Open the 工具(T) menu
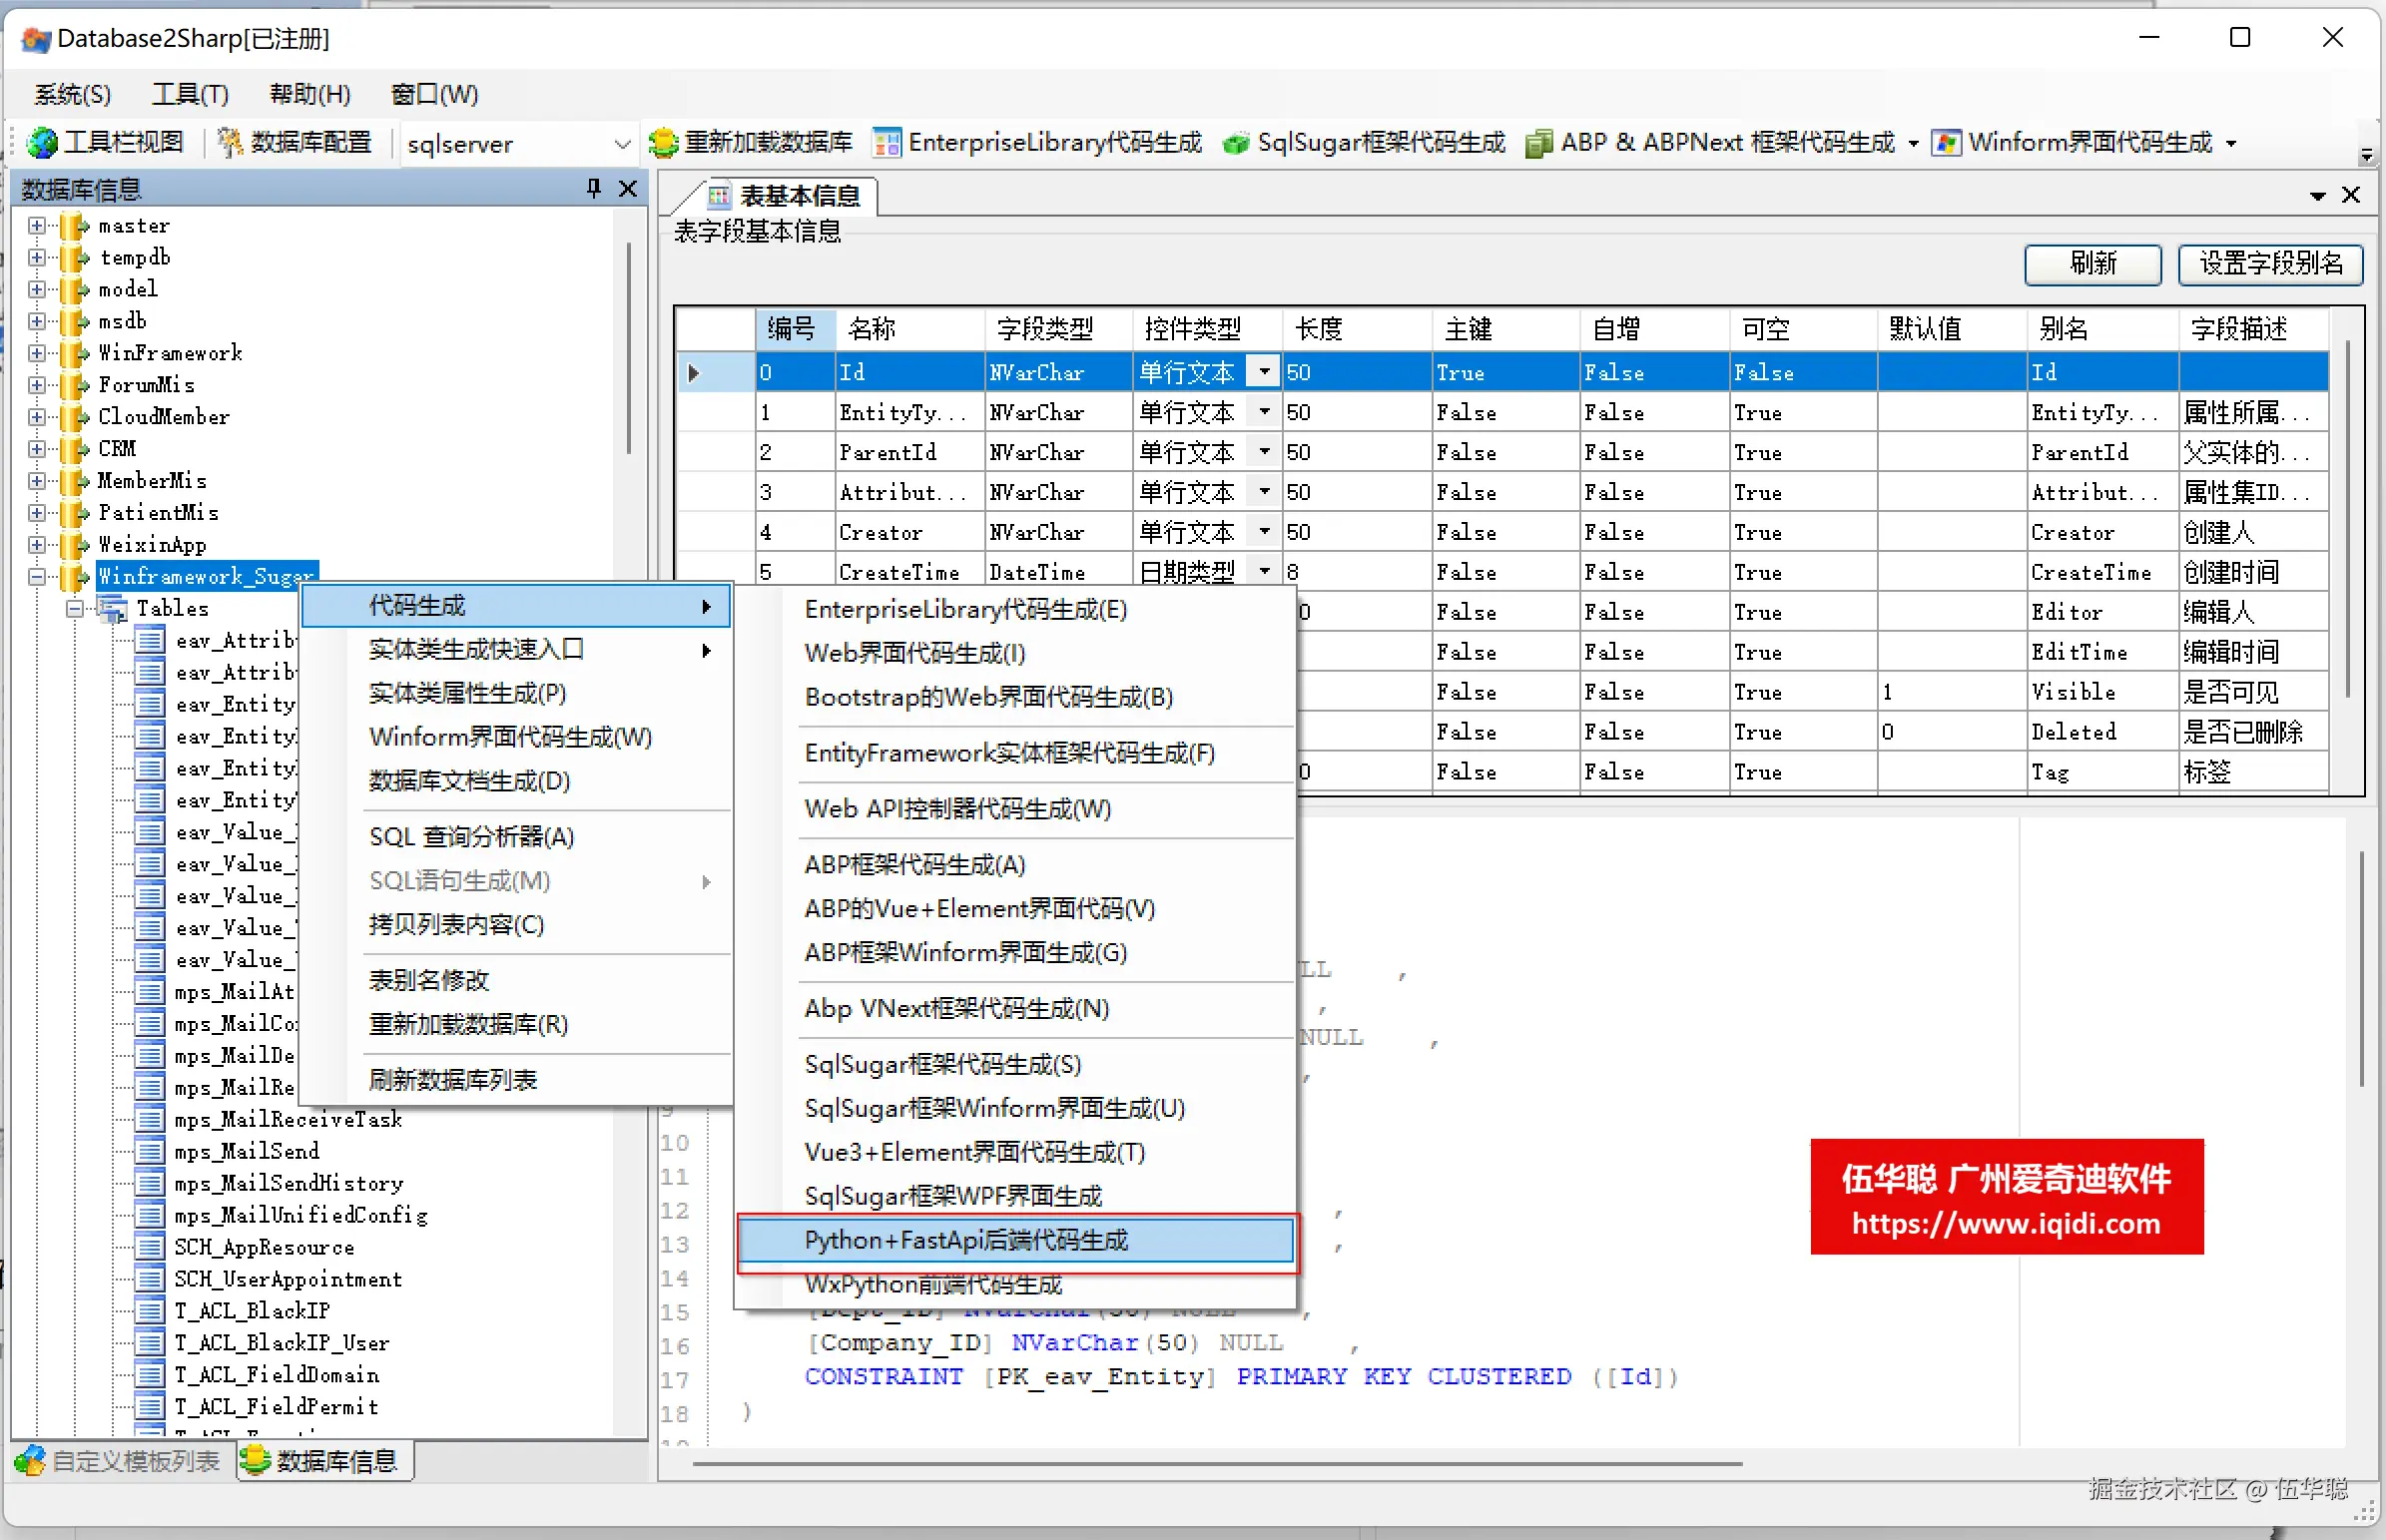This screenshot has width=2386, height=1540. pos(190,94)
